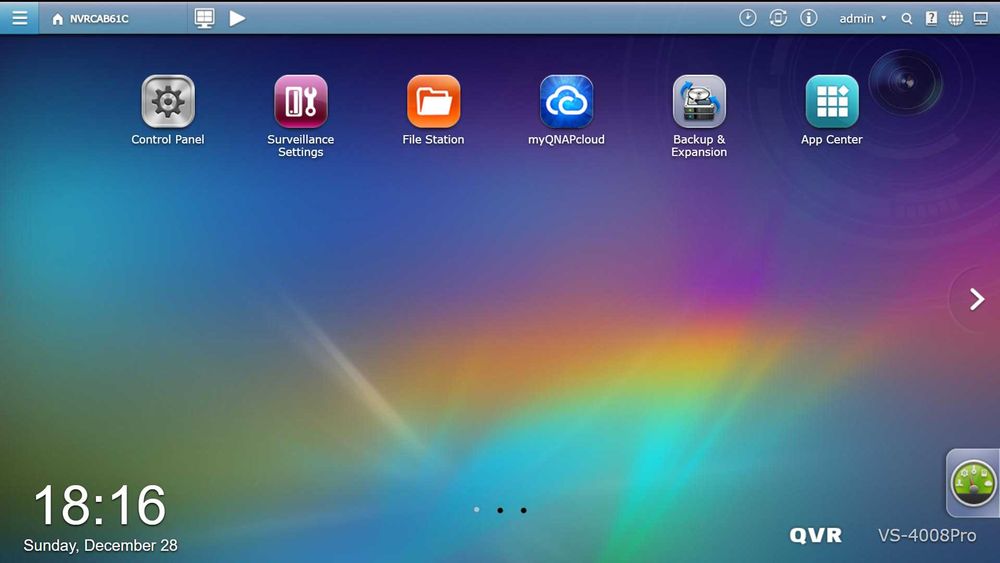Expand the admin user dropdown
The image size is (1000, 563).
(862, 18)
